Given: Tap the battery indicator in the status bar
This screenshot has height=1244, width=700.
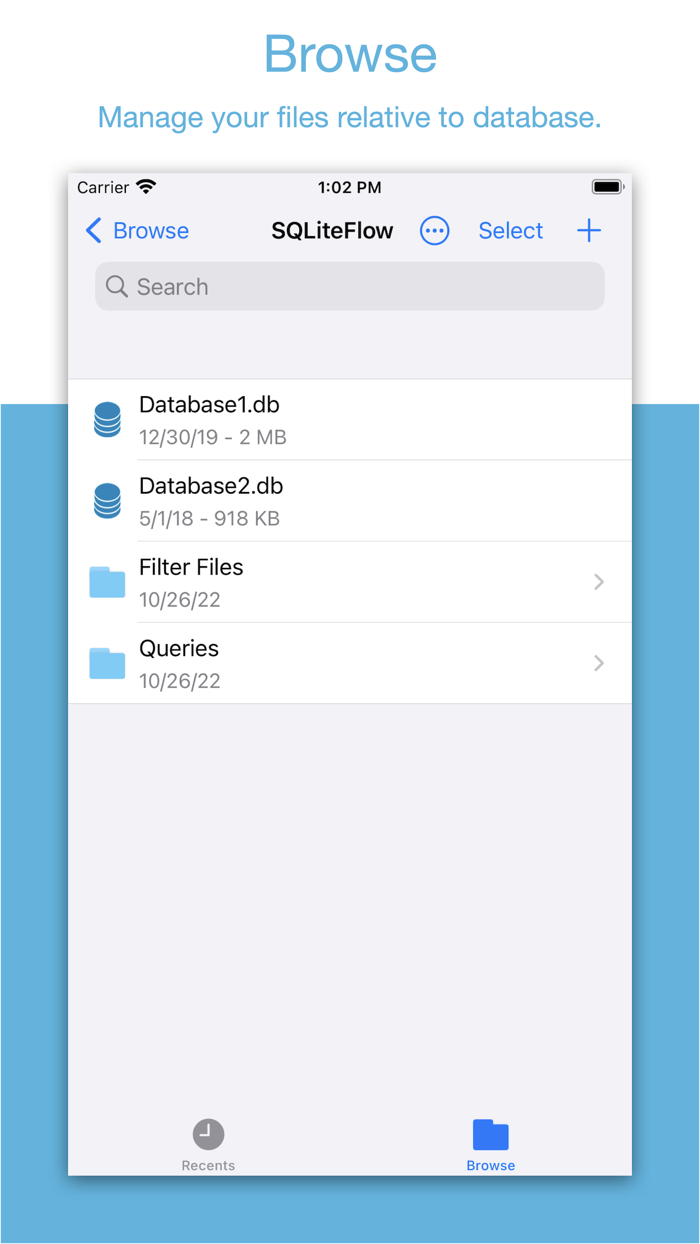Looking at the screenshot, I should pos(607,187).
